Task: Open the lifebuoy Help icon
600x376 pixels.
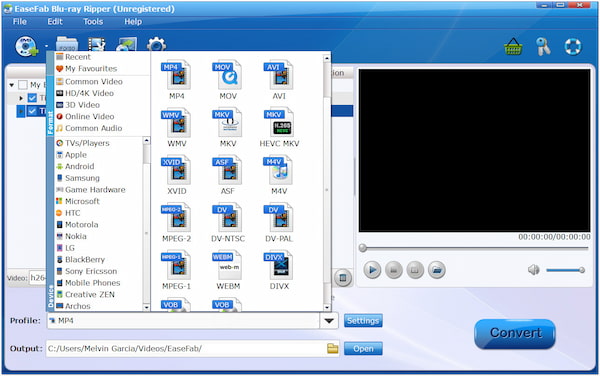Action: pos(573,47)
